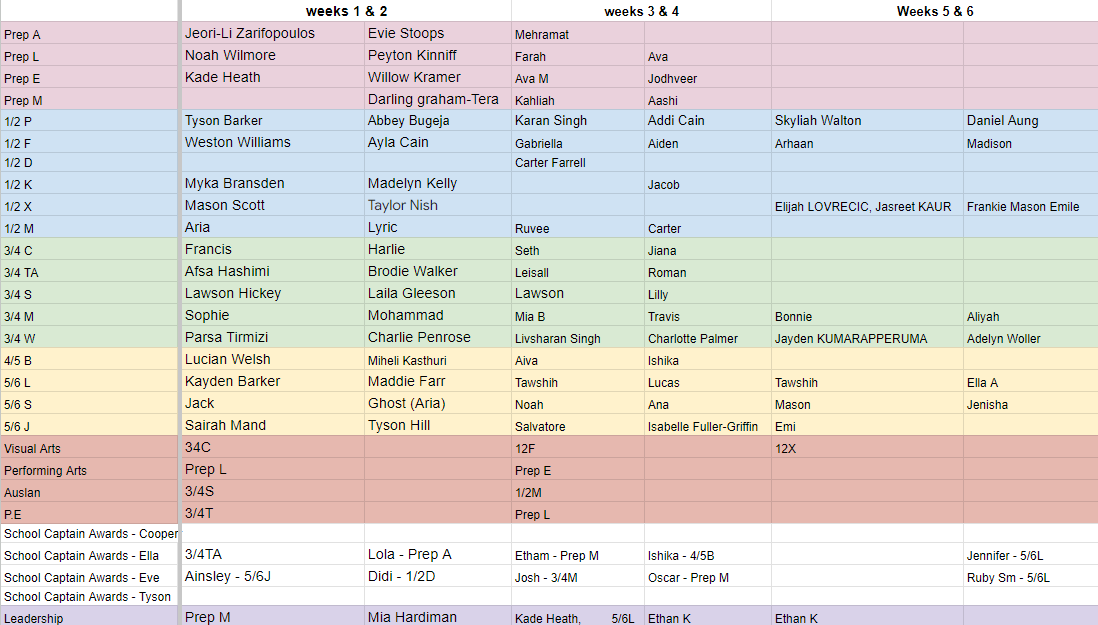Viewport: 1098px width, 625px height.
Task: Select the 'Performing Arts' row label
Action: (45, 471)
